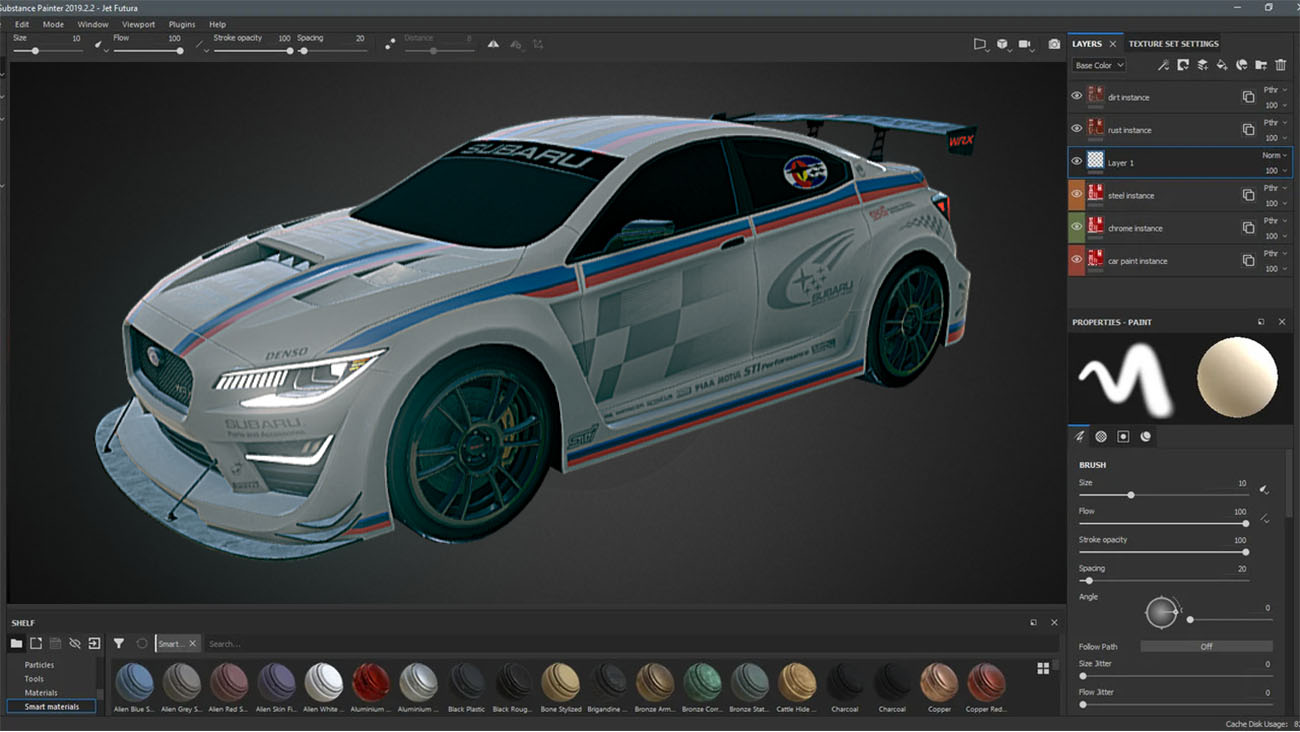The image size is (1300, 732).
Task: Toggle visibility of the steel instance layer
Action: (1077, 194)
